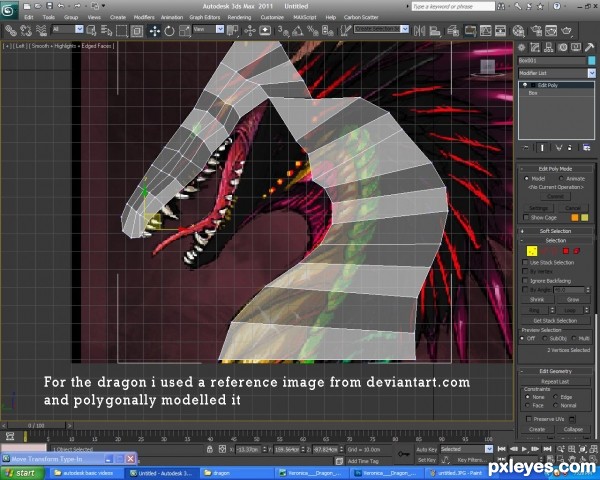The width and height of the screenshot is (600, 480).
Task: Select the Animate radio button
Action: 561,179
